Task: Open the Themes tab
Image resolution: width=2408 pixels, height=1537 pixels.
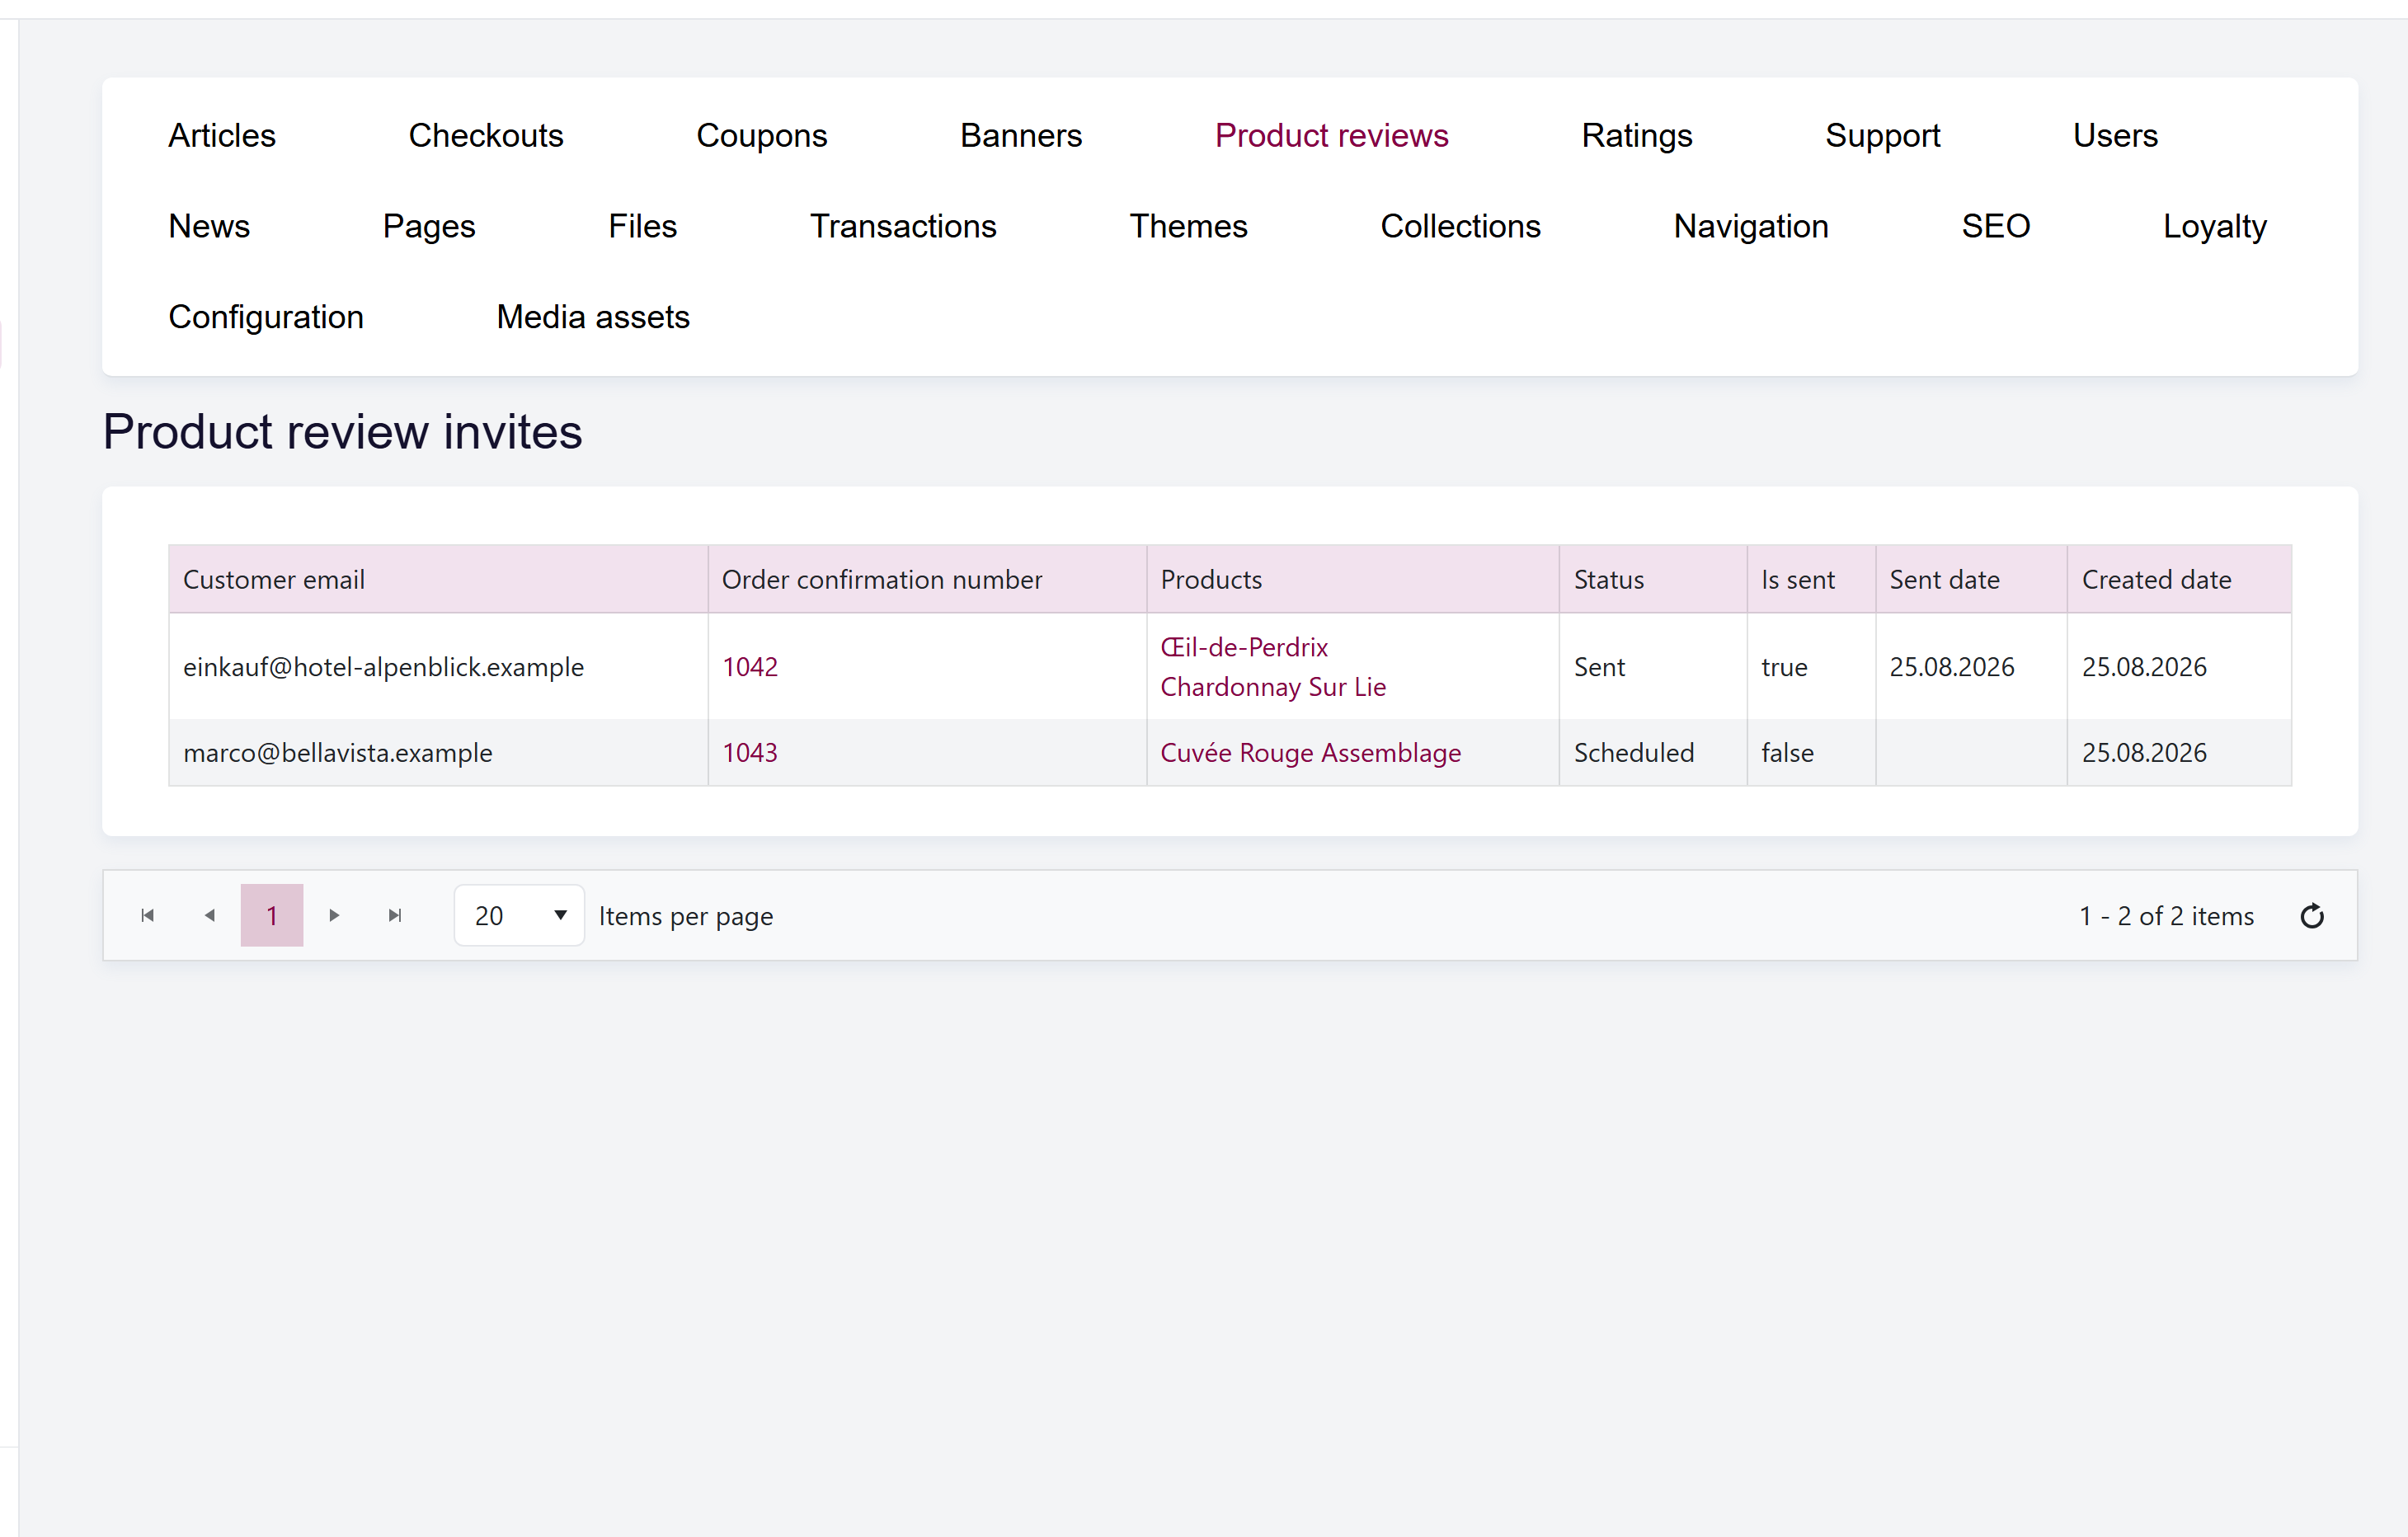Action: coord(1188,226)
